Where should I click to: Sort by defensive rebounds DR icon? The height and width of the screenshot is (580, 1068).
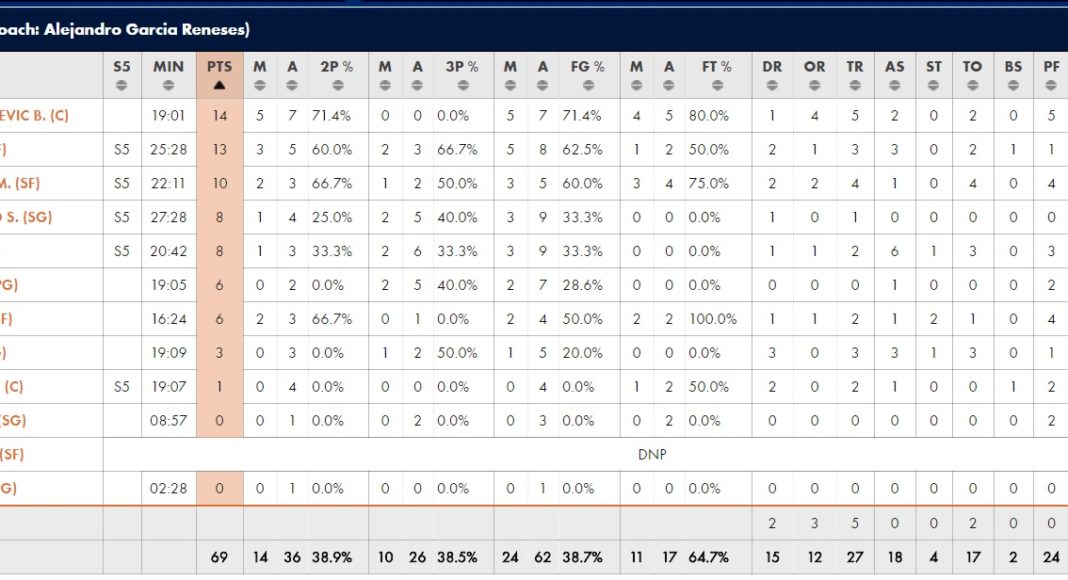tap(772, 85)
